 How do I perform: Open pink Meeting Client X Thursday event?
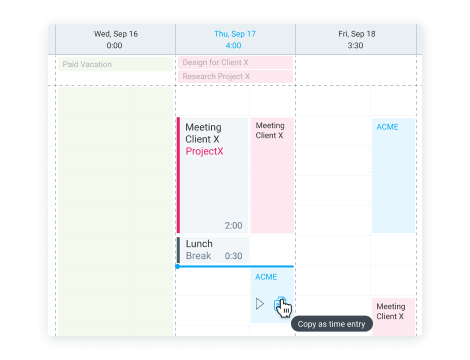tap(272, 175)
